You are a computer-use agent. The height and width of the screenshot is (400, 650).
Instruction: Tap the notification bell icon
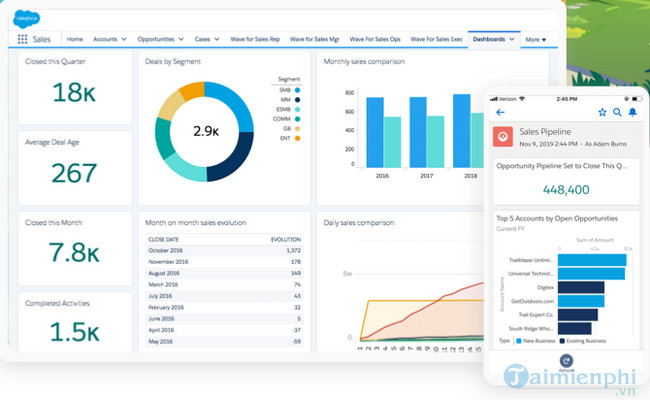[x=634, y=112]
